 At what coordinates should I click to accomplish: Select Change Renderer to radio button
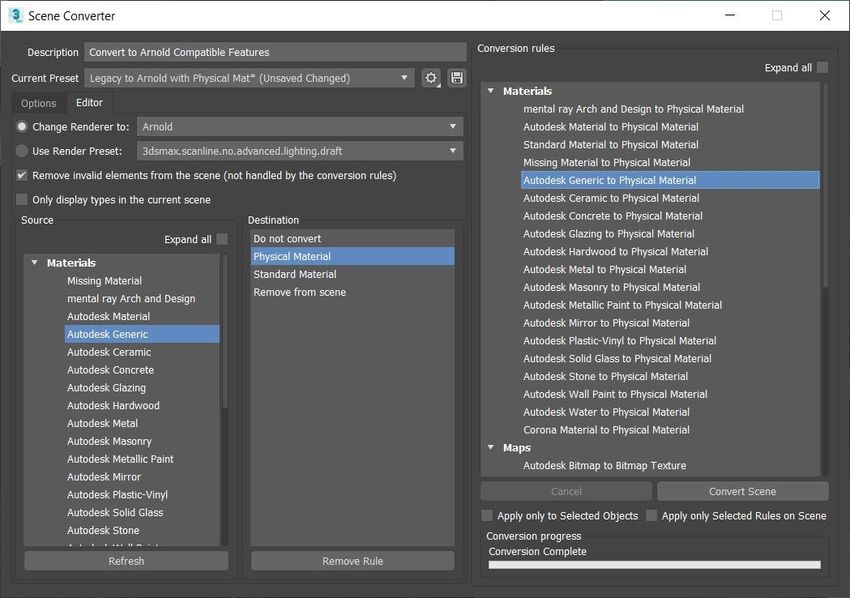(22, 126)
